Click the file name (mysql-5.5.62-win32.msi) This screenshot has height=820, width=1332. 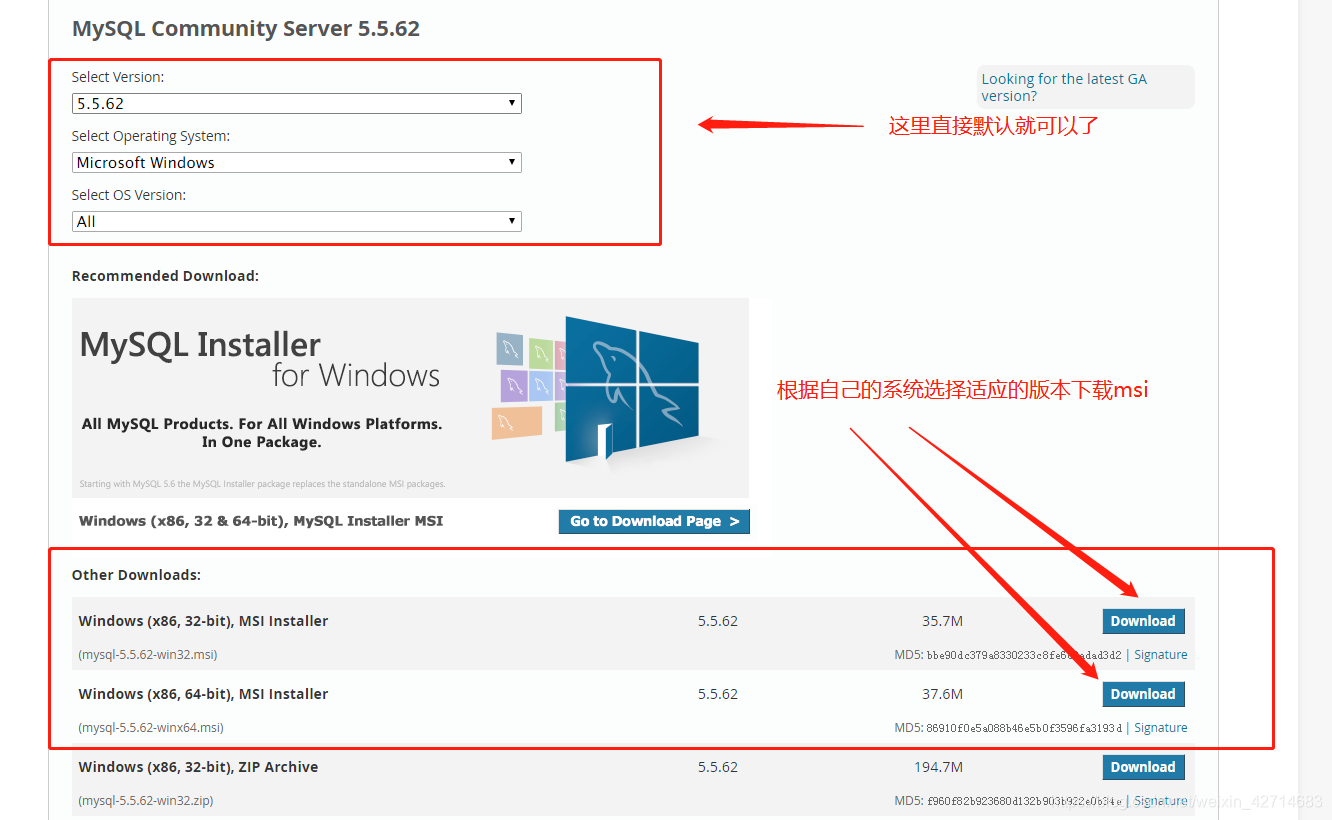pos(148,655)
